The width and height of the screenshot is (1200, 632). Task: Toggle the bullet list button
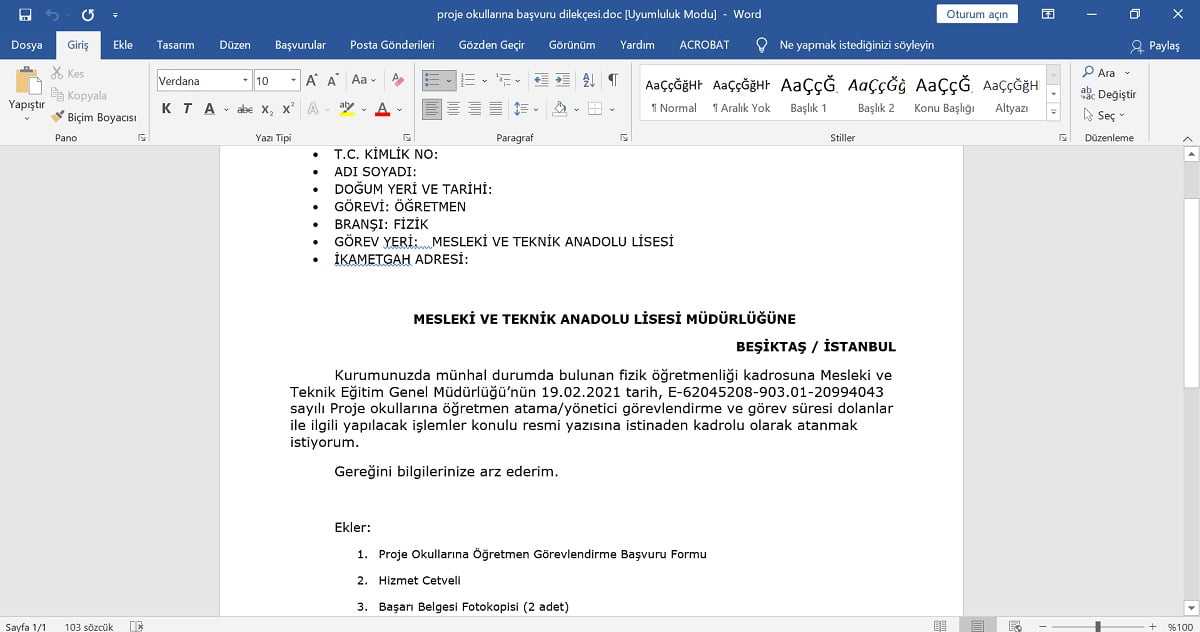[432, 80]
